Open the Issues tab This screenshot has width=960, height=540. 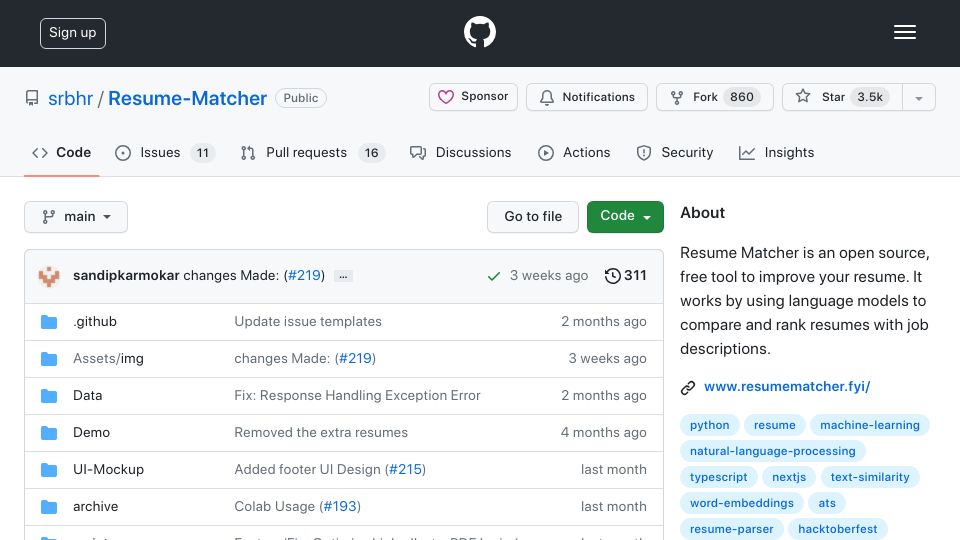165,152
